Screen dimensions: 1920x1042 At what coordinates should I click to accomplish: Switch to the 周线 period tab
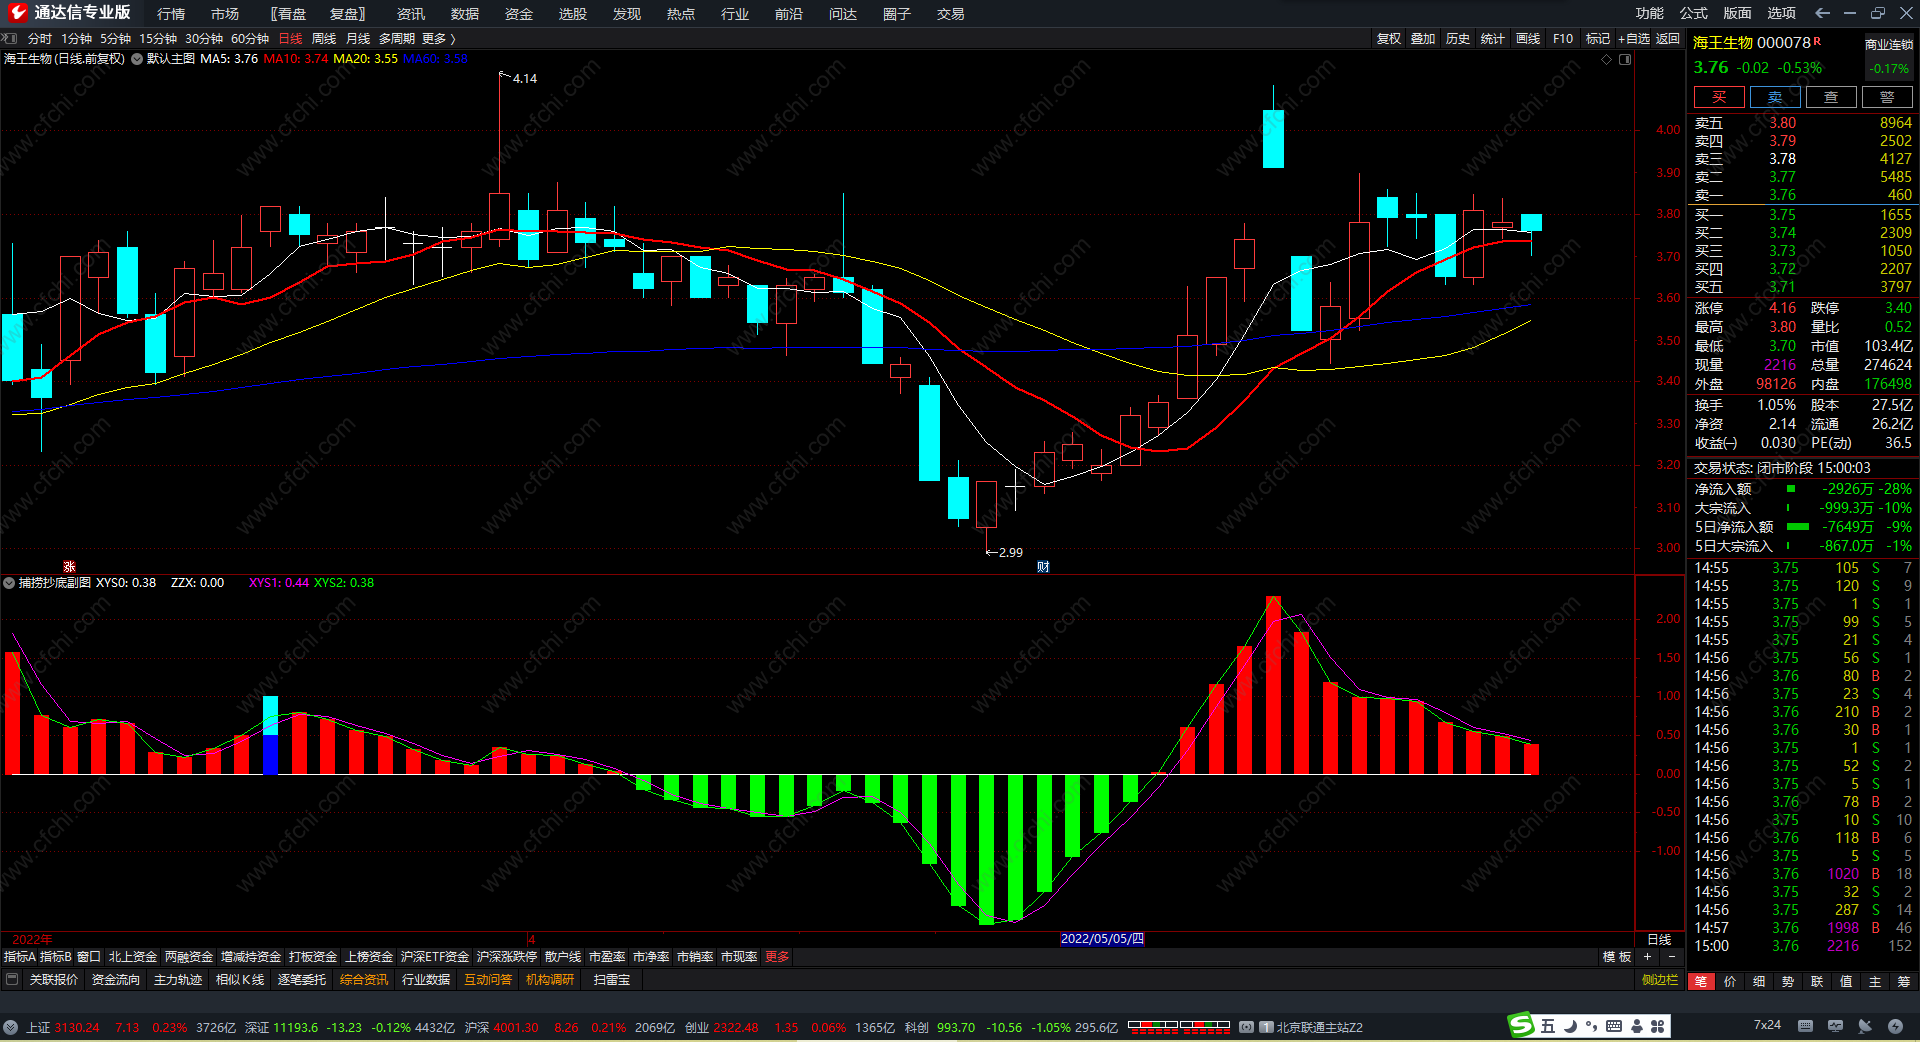pyautogui.click(x=324, y=38)
